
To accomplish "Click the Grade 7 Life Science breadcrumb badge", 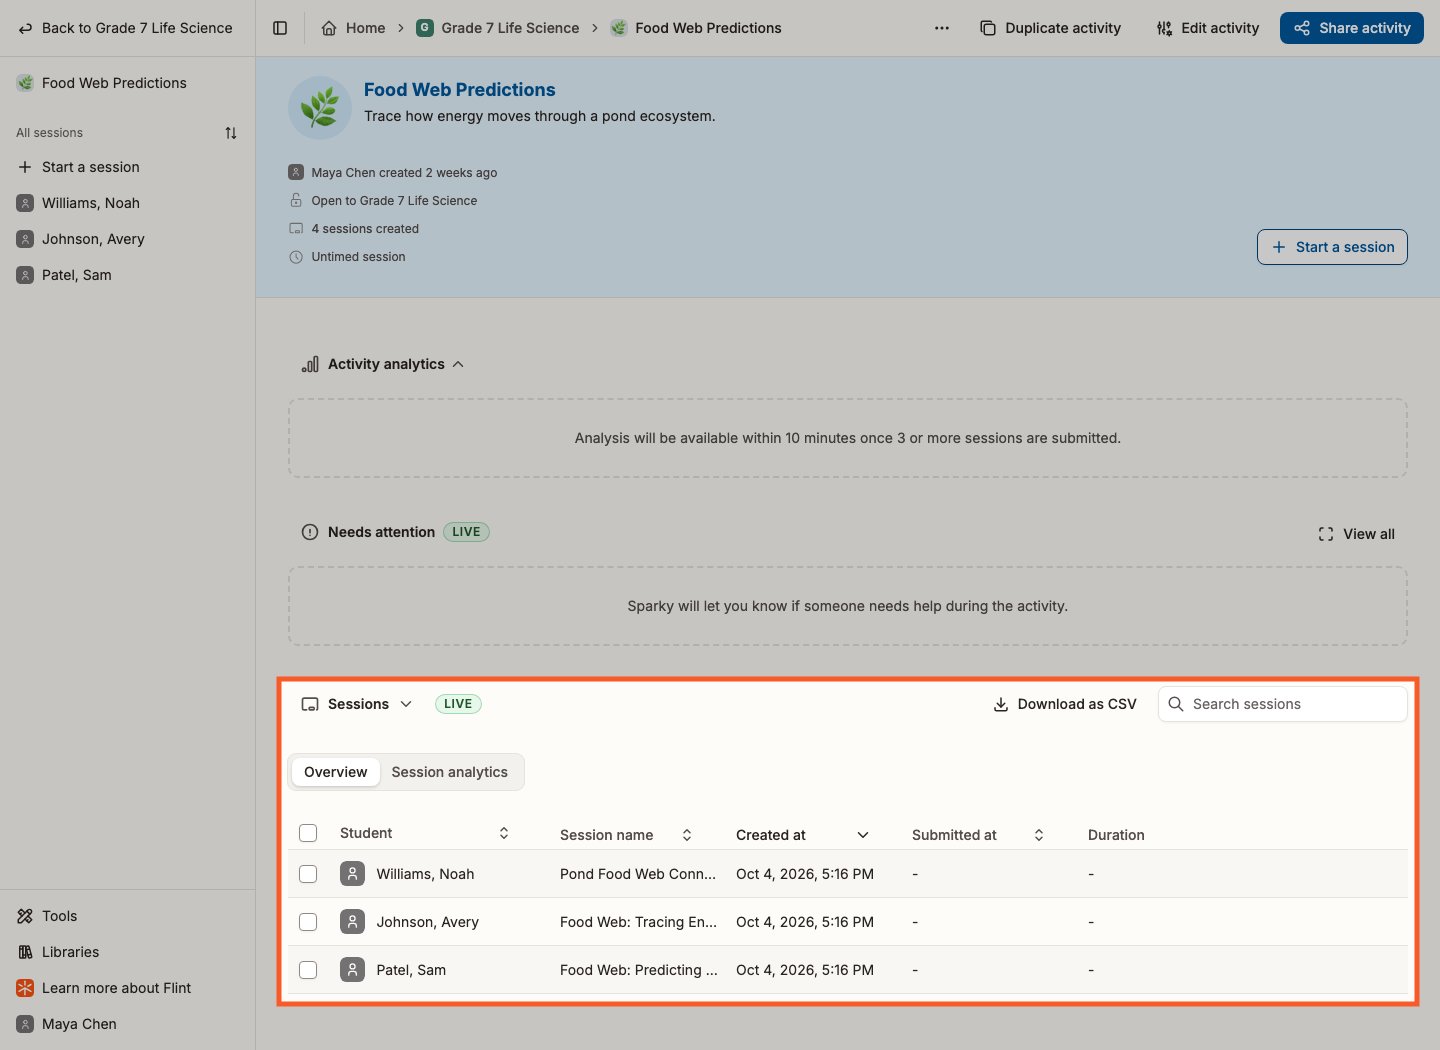I will (425, 28).
